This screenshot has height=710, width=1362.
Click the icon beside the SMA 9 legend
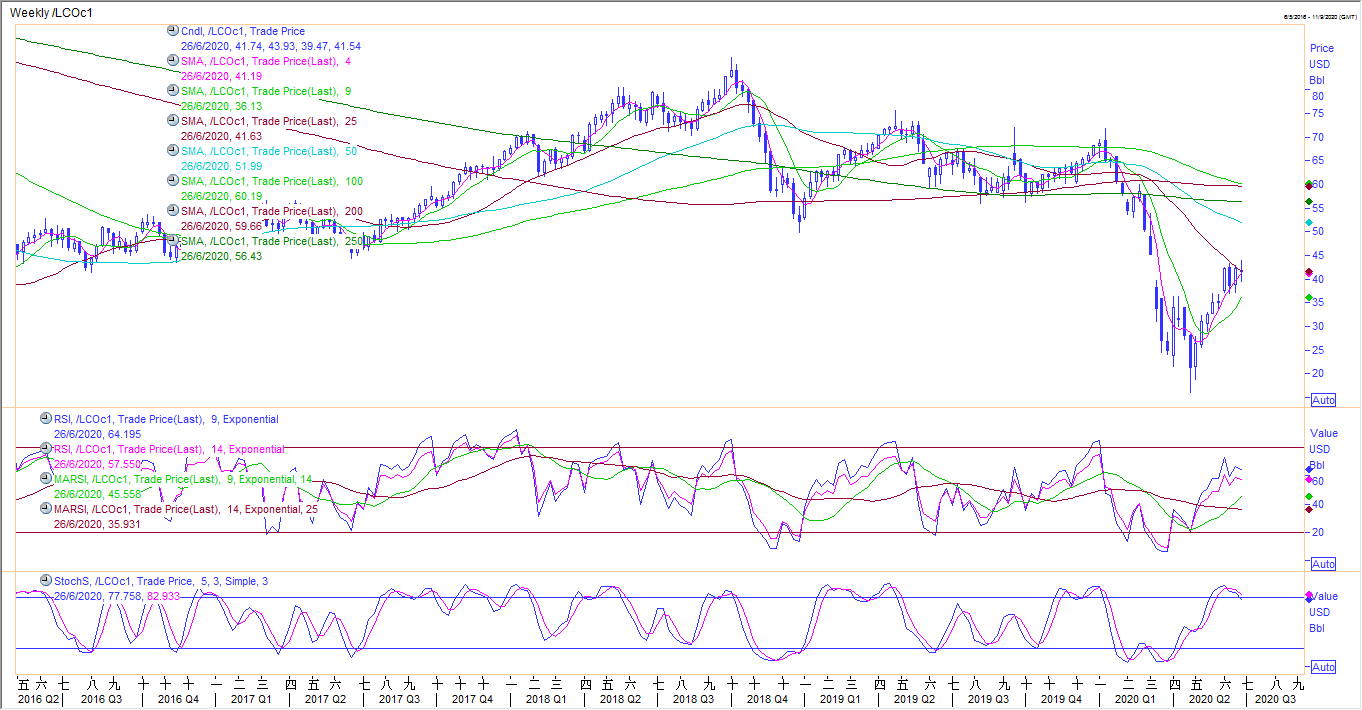coord(172,91)
